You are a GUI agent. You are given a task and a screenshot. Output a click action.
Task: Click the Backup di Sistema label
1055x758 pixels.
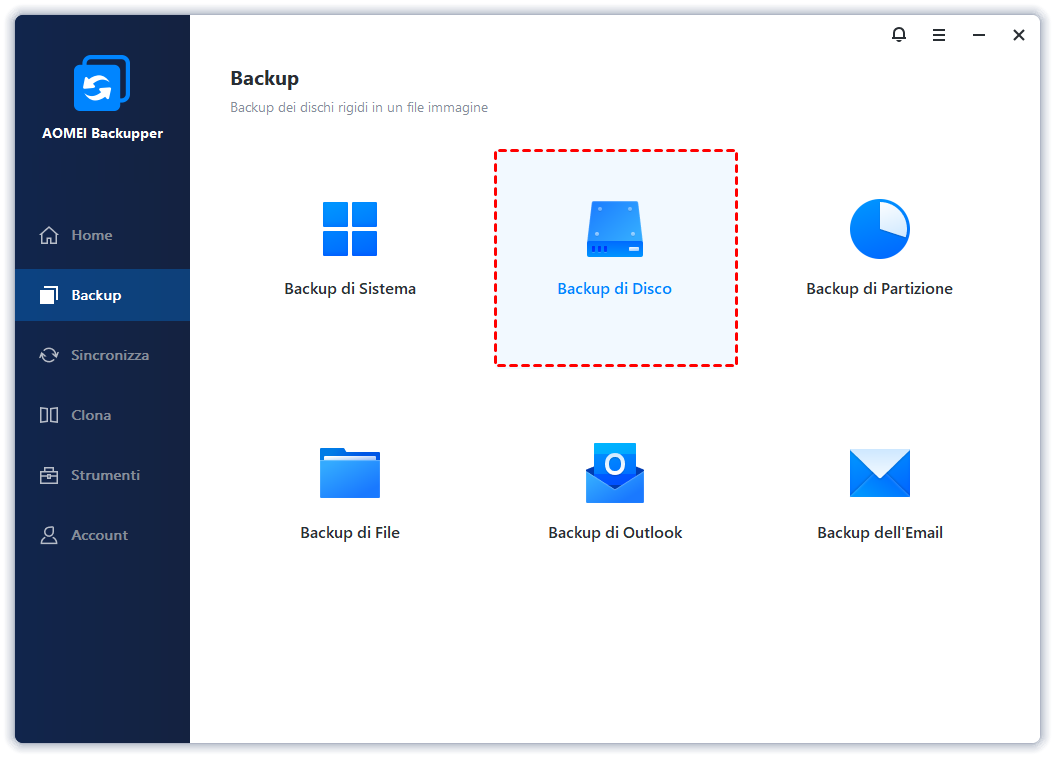350,289
